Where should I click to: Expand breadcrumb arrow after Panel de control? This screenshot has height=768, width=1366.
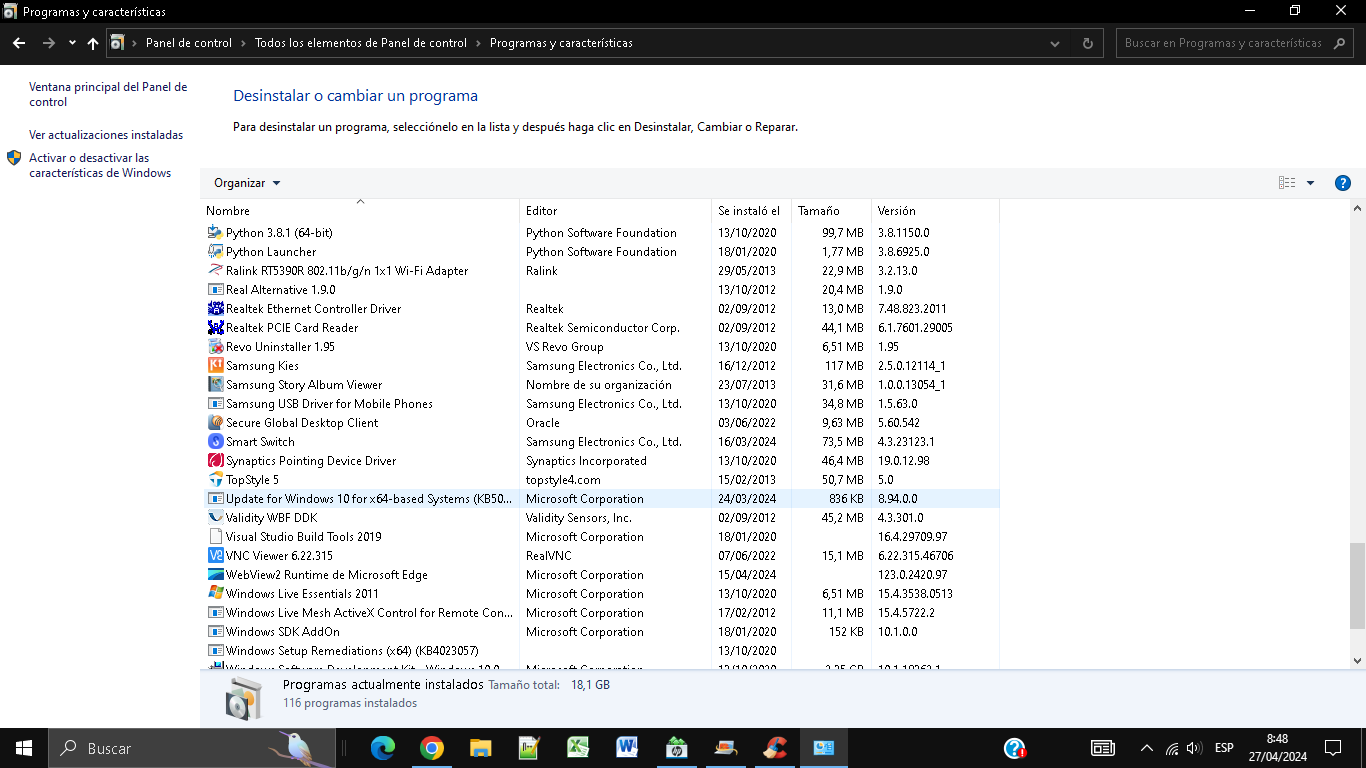pyautogui.click(x=243, y=43)
